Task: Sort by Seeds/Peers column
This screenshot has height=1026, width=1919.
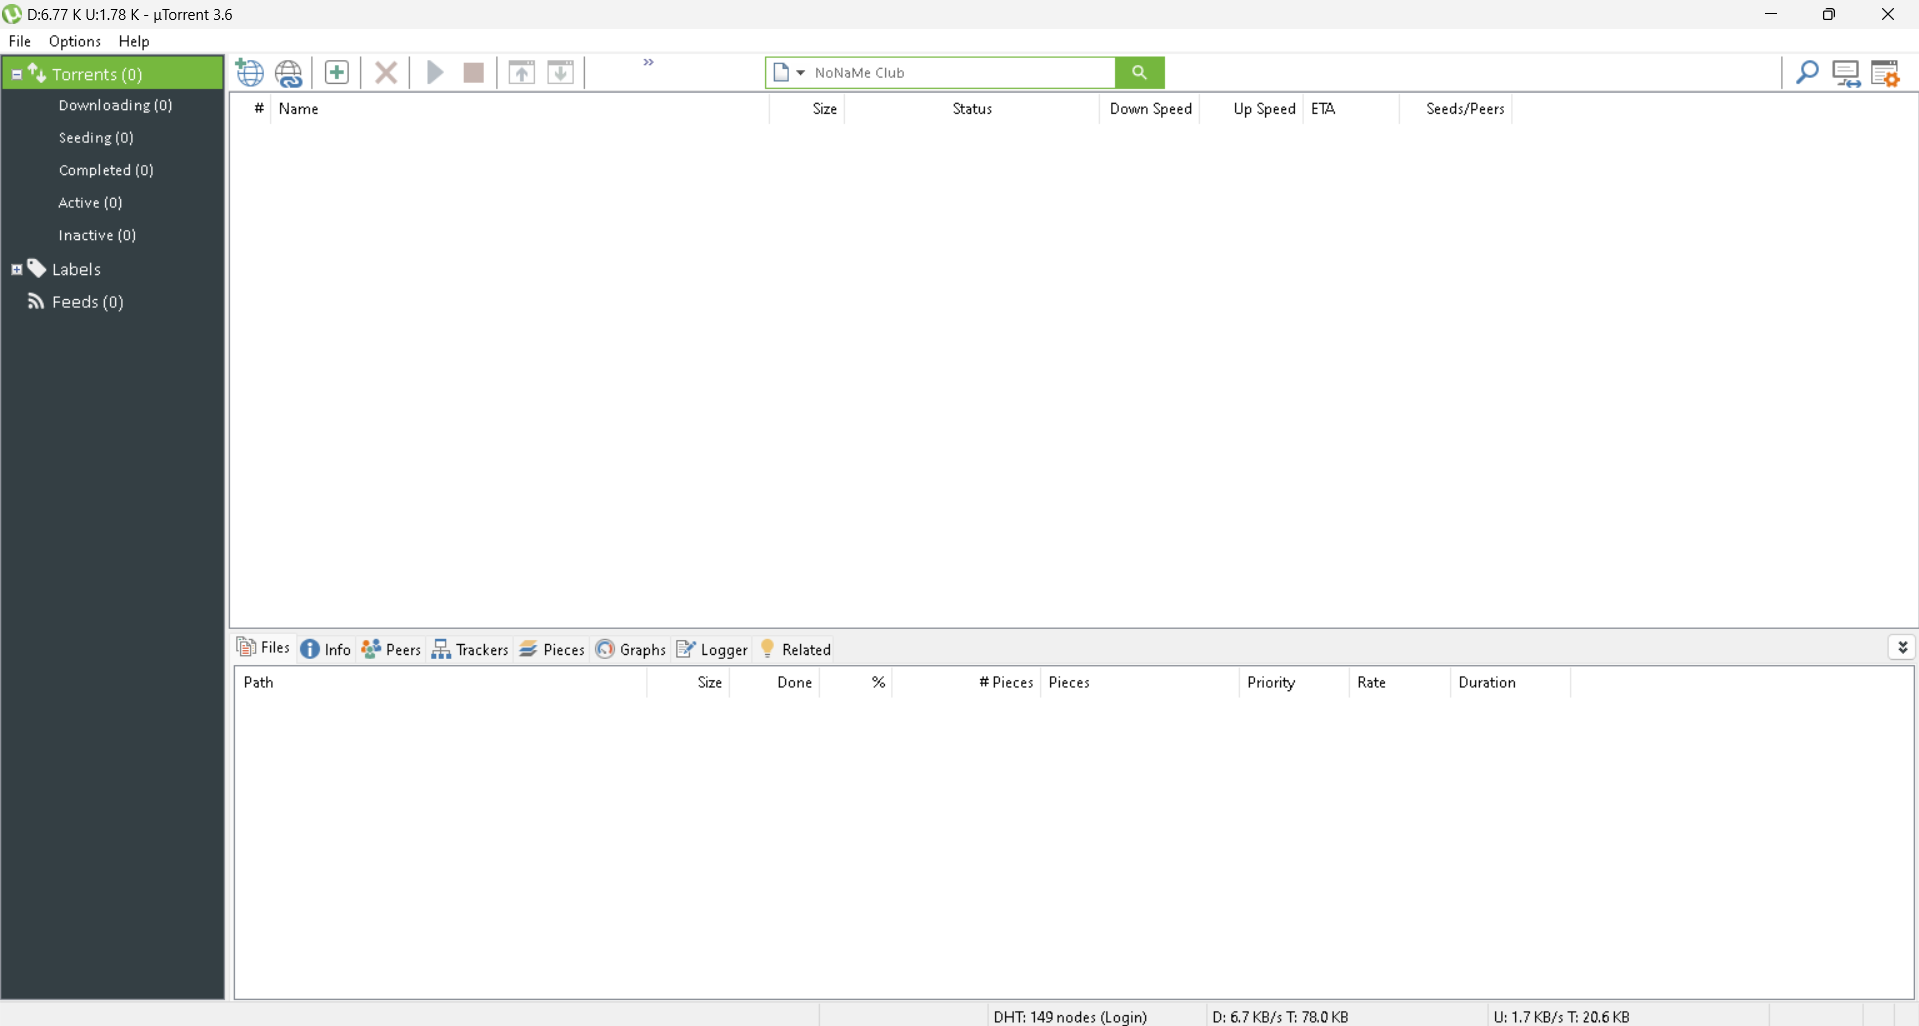Action: (x=1456, y=109)
